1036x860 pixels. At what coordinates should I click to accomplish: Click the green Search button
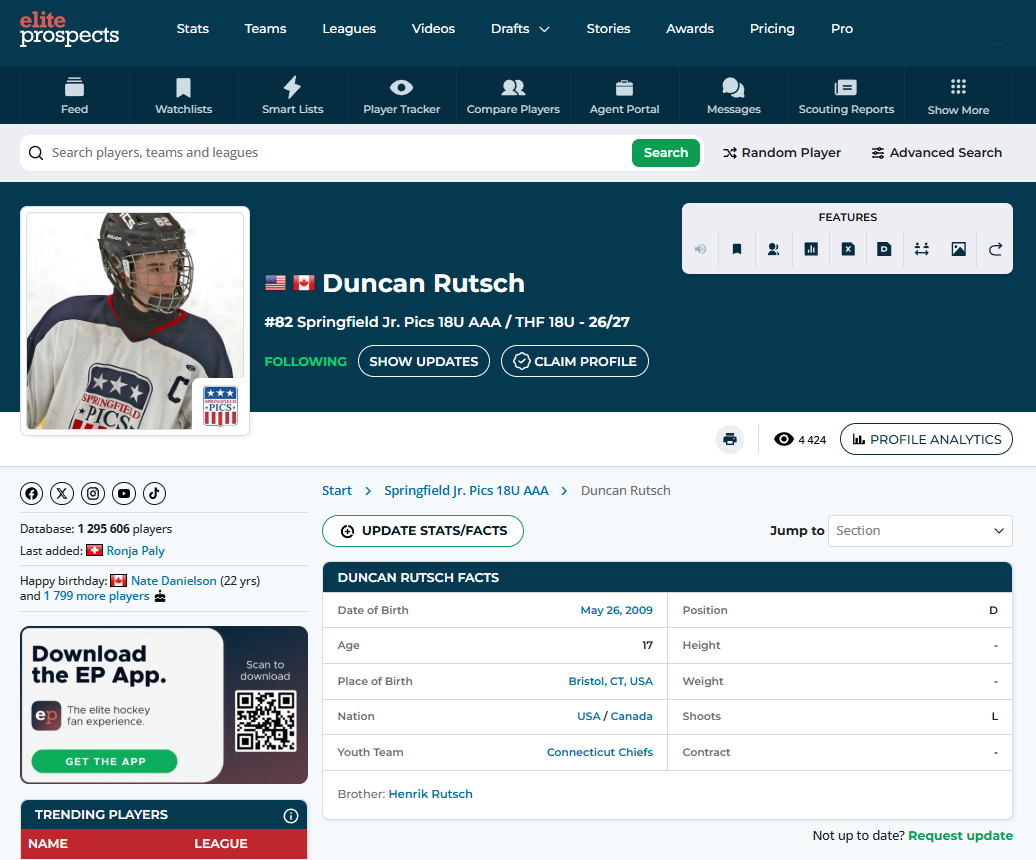point(666,153)
